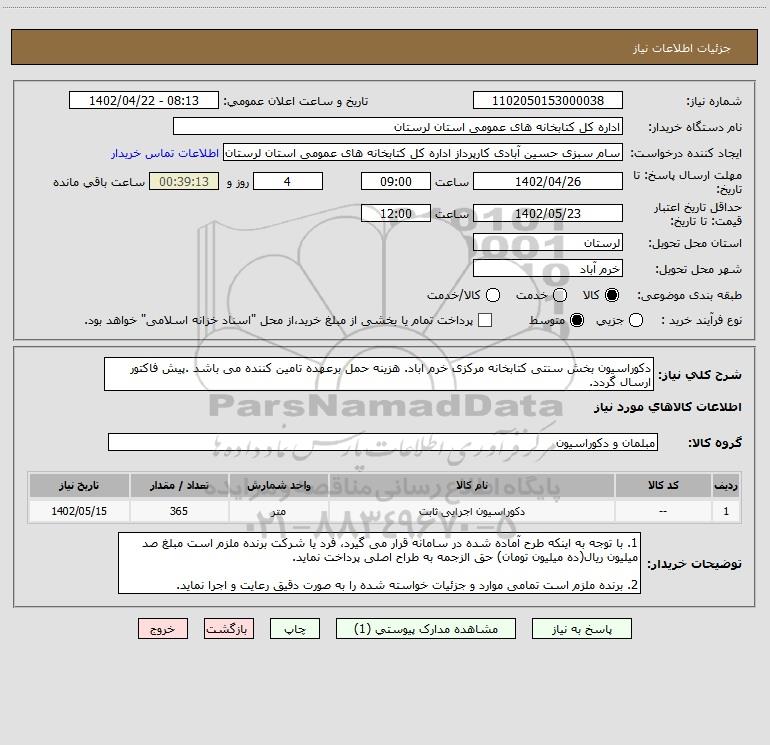This screenshot has width=770, height=745.
Task: Click the remaining days field showing 4
Action: [x=288, y=181]
